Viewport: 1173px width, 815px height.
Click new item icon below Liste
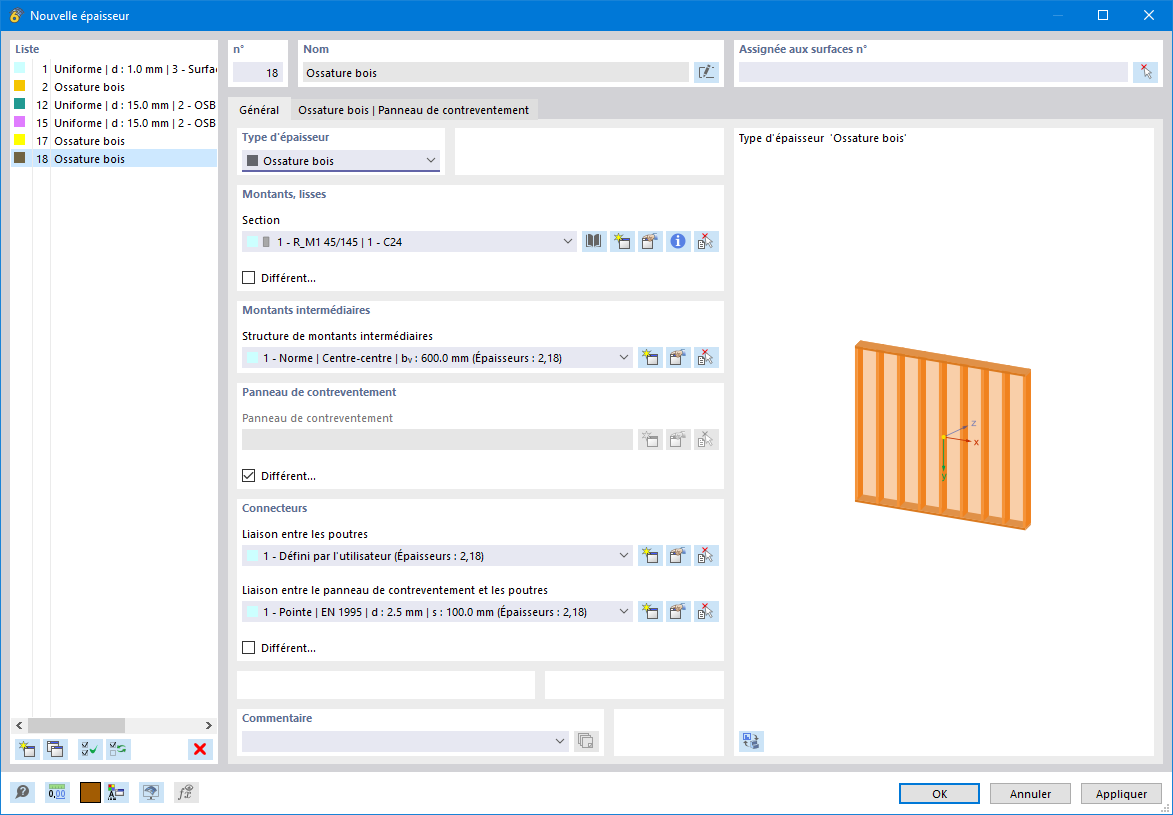[28, 749]
